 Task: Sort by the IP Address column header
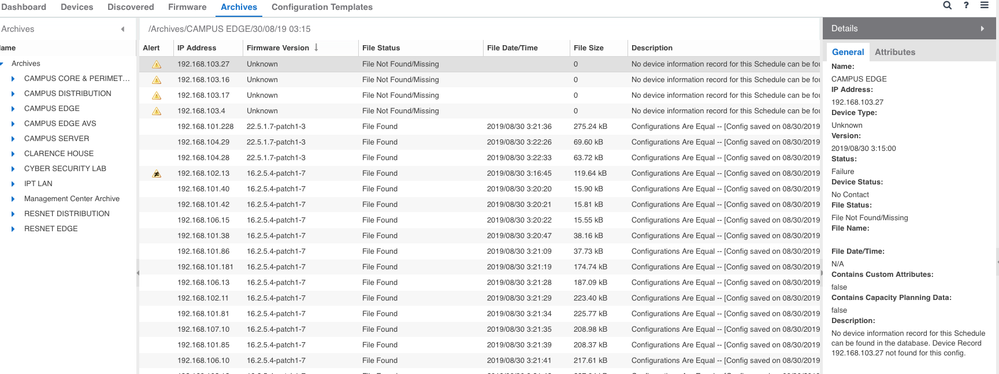[x=208, y=48]
